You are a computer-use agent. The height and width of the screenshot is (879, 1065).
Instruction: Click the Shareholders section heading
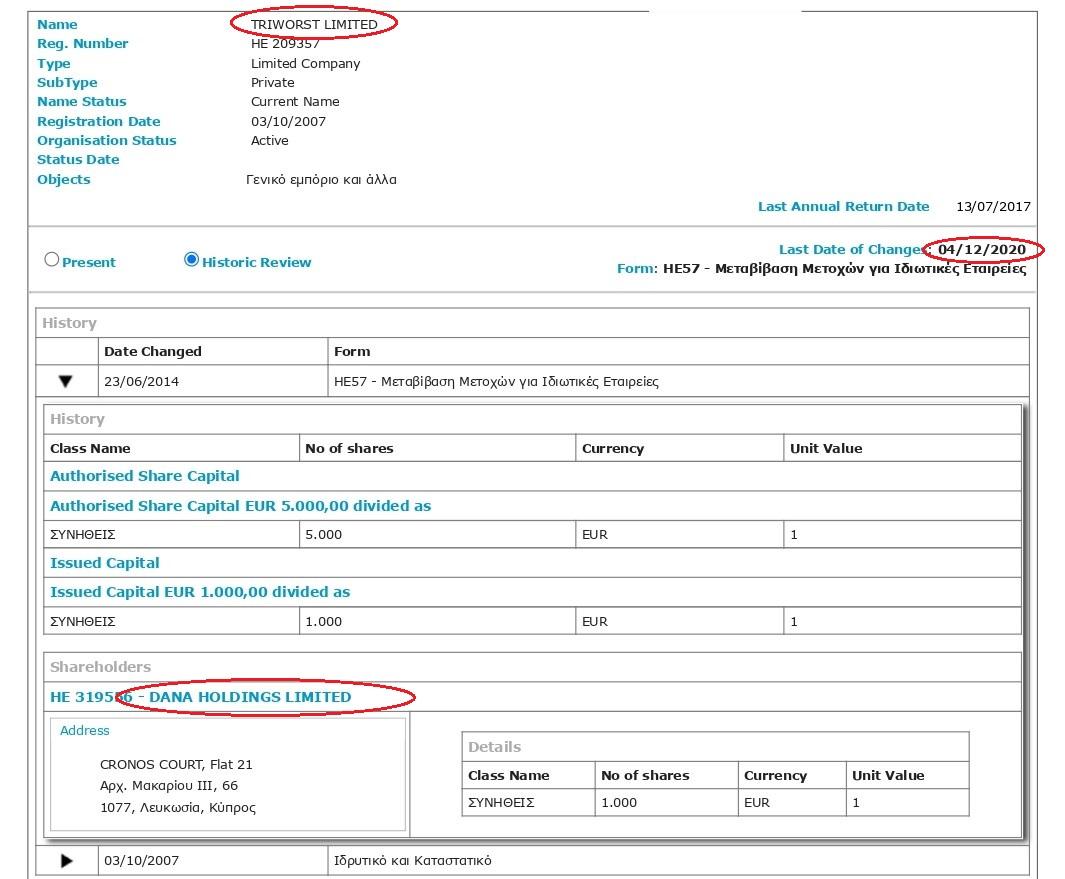pyautogui.click(x=100, y=667)
